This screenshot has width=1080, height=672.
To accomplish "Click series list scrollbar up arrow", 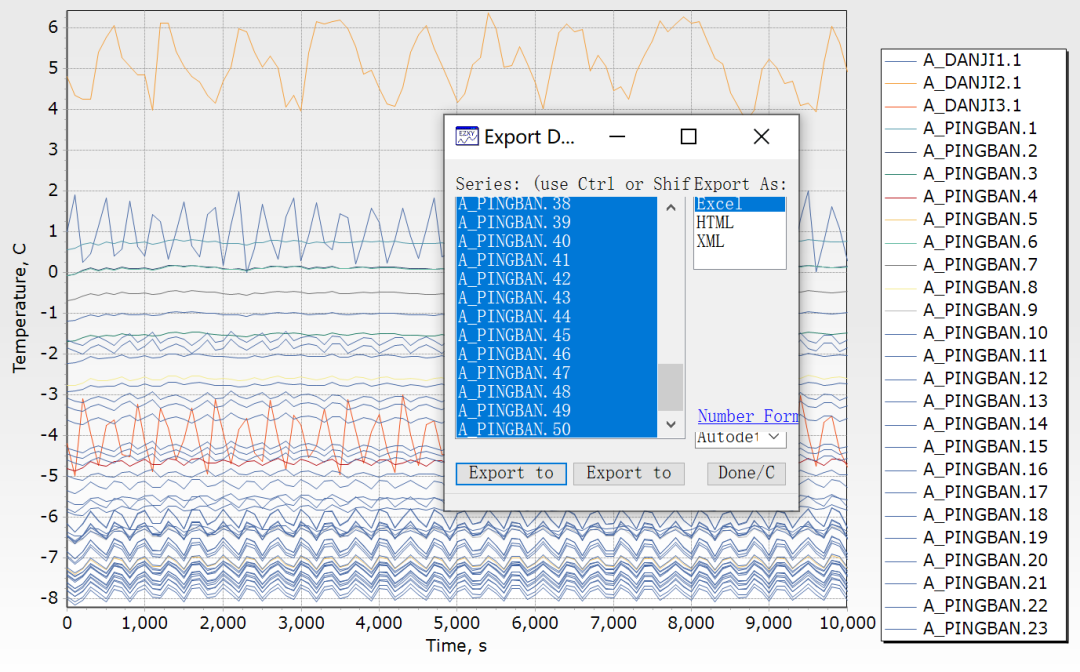I will point(671,207).
